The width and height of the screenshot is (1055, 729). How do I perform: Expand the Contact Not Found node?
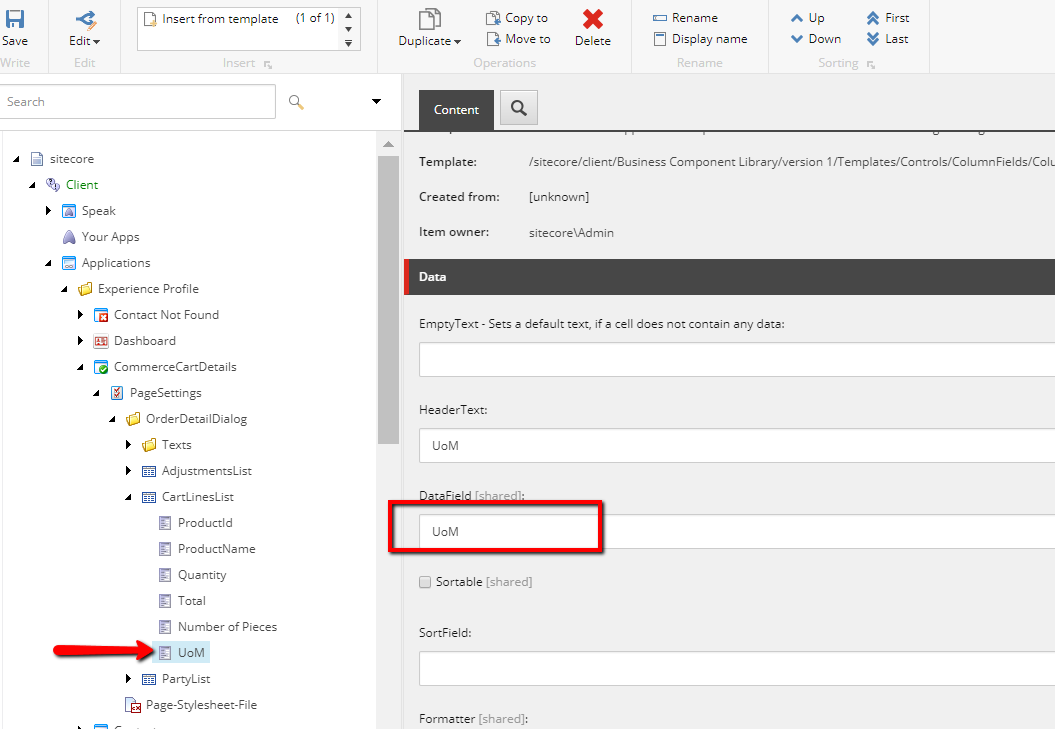click(x=80, y=314)
